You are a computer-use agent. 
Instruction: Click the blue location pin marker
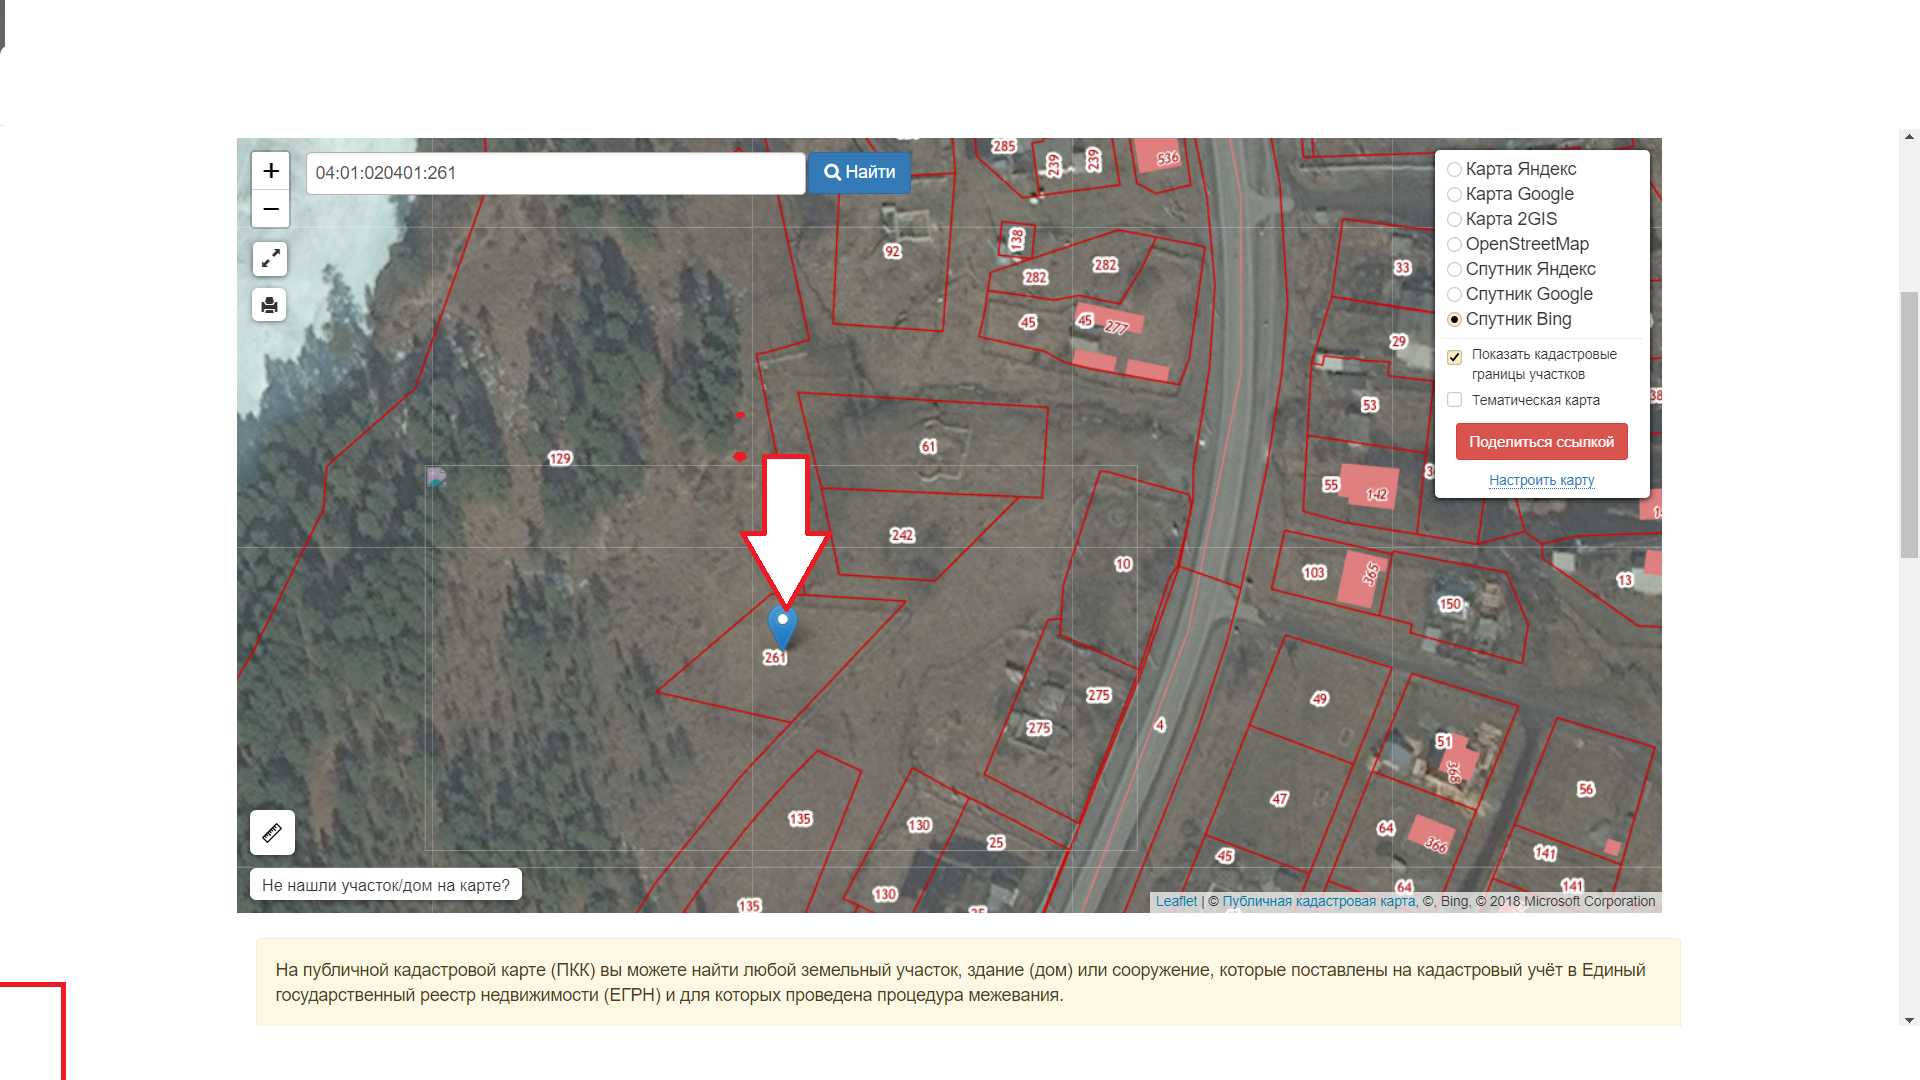coord(782,626)
